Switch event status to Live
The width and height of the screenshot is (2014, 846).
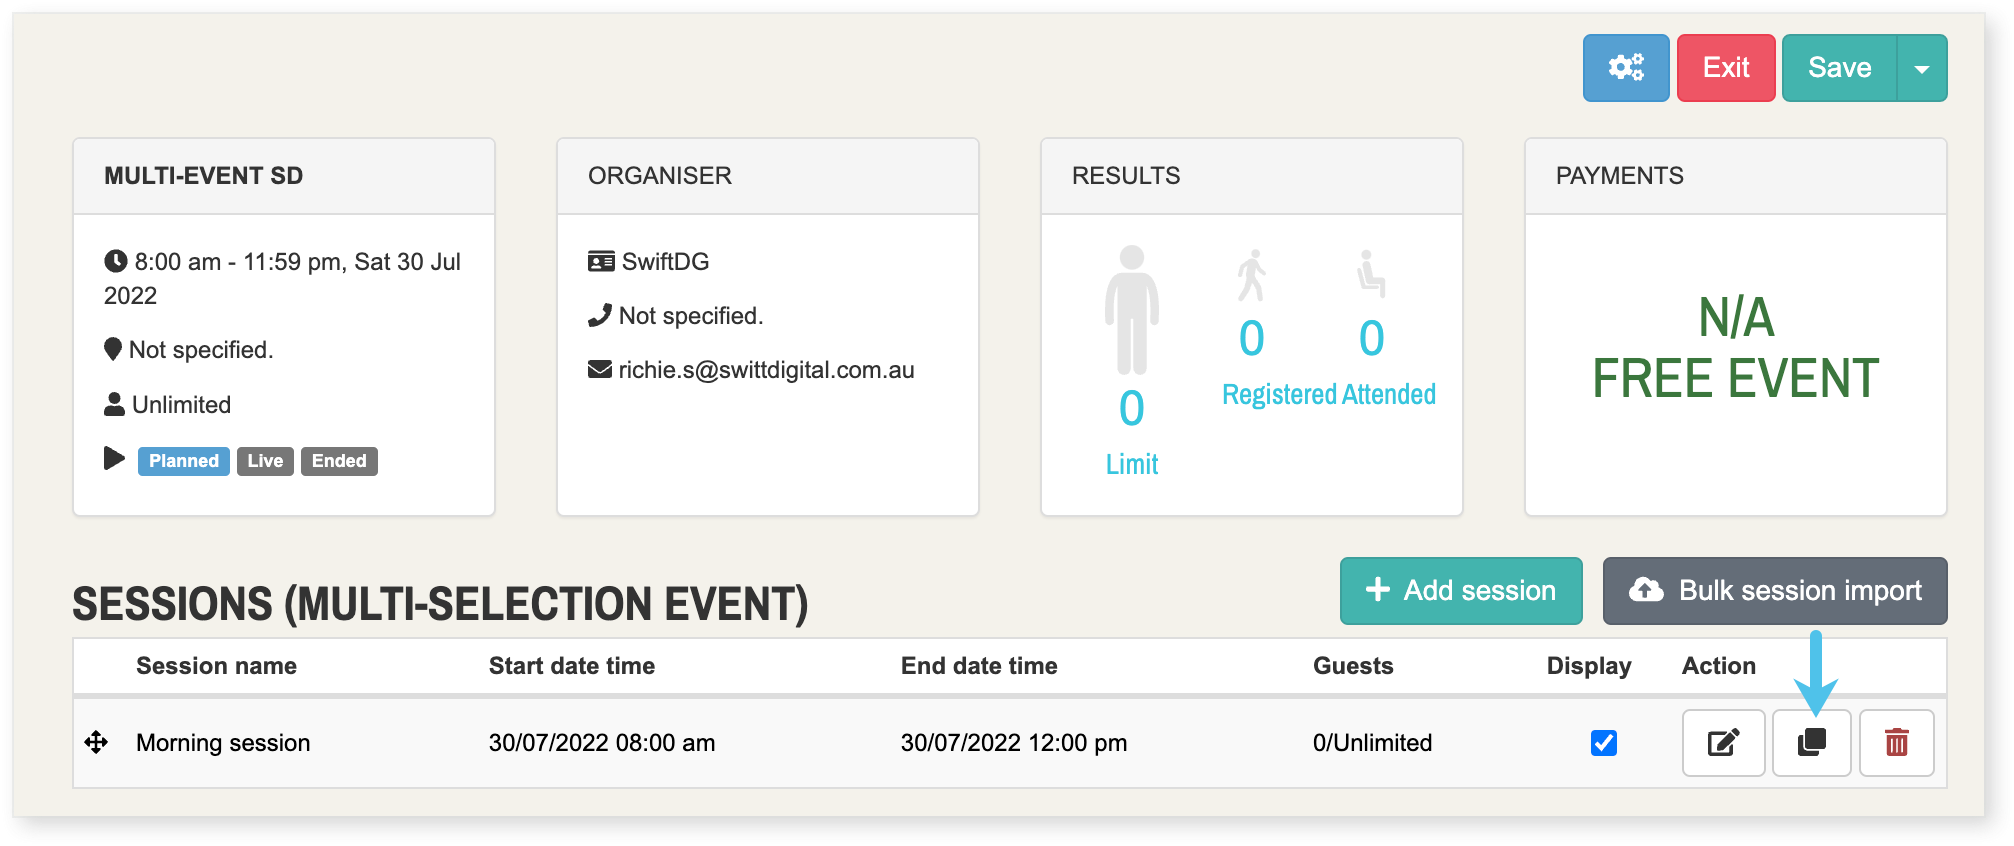[265, 461]
